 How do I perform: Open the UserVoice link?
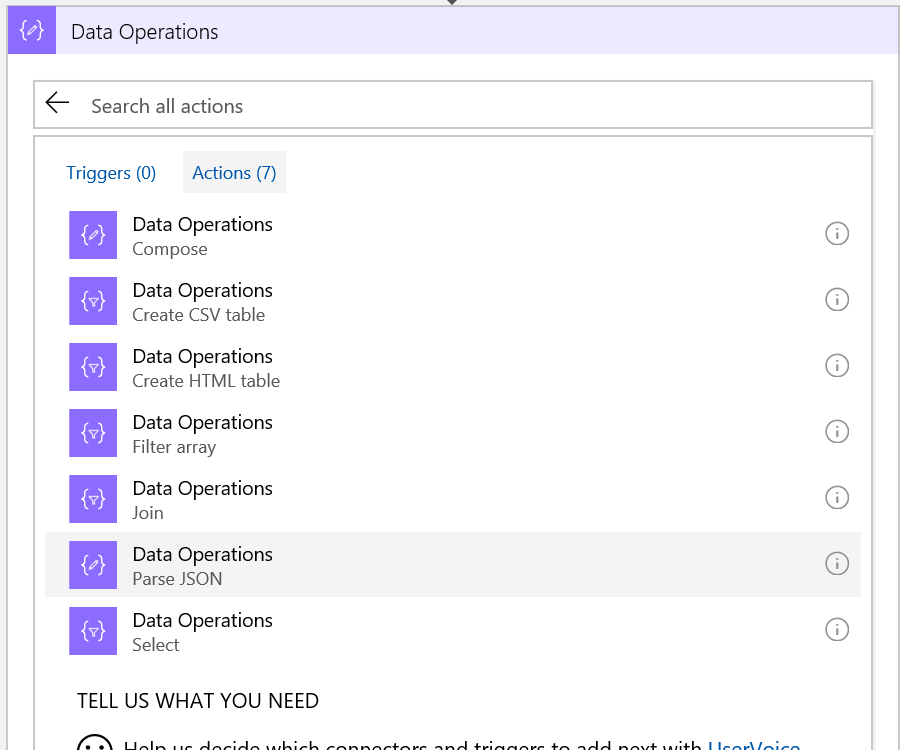point(753,743)
